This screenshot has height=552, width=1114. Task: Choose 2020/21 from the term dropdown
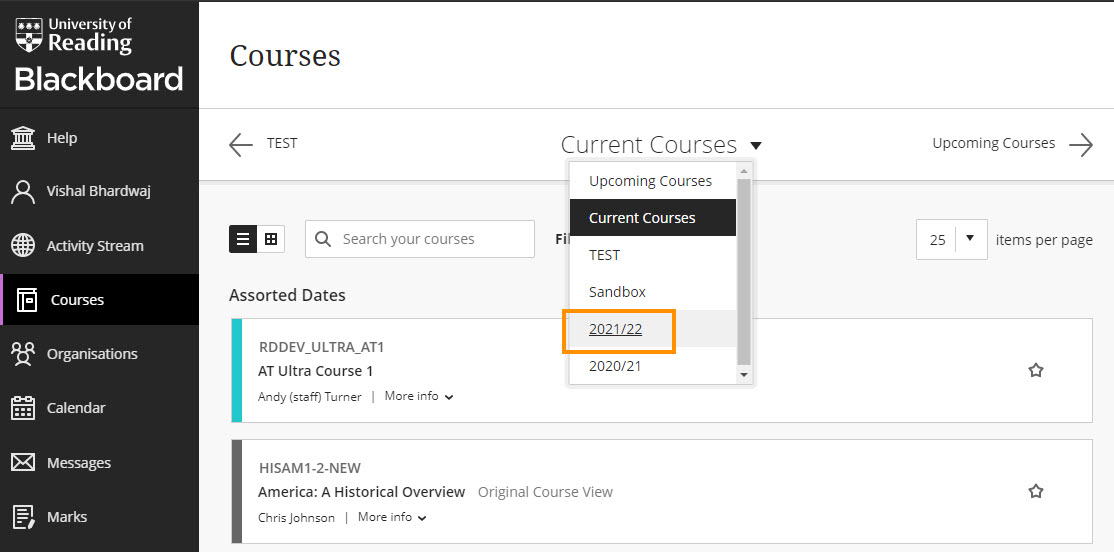tap(652, 365)
